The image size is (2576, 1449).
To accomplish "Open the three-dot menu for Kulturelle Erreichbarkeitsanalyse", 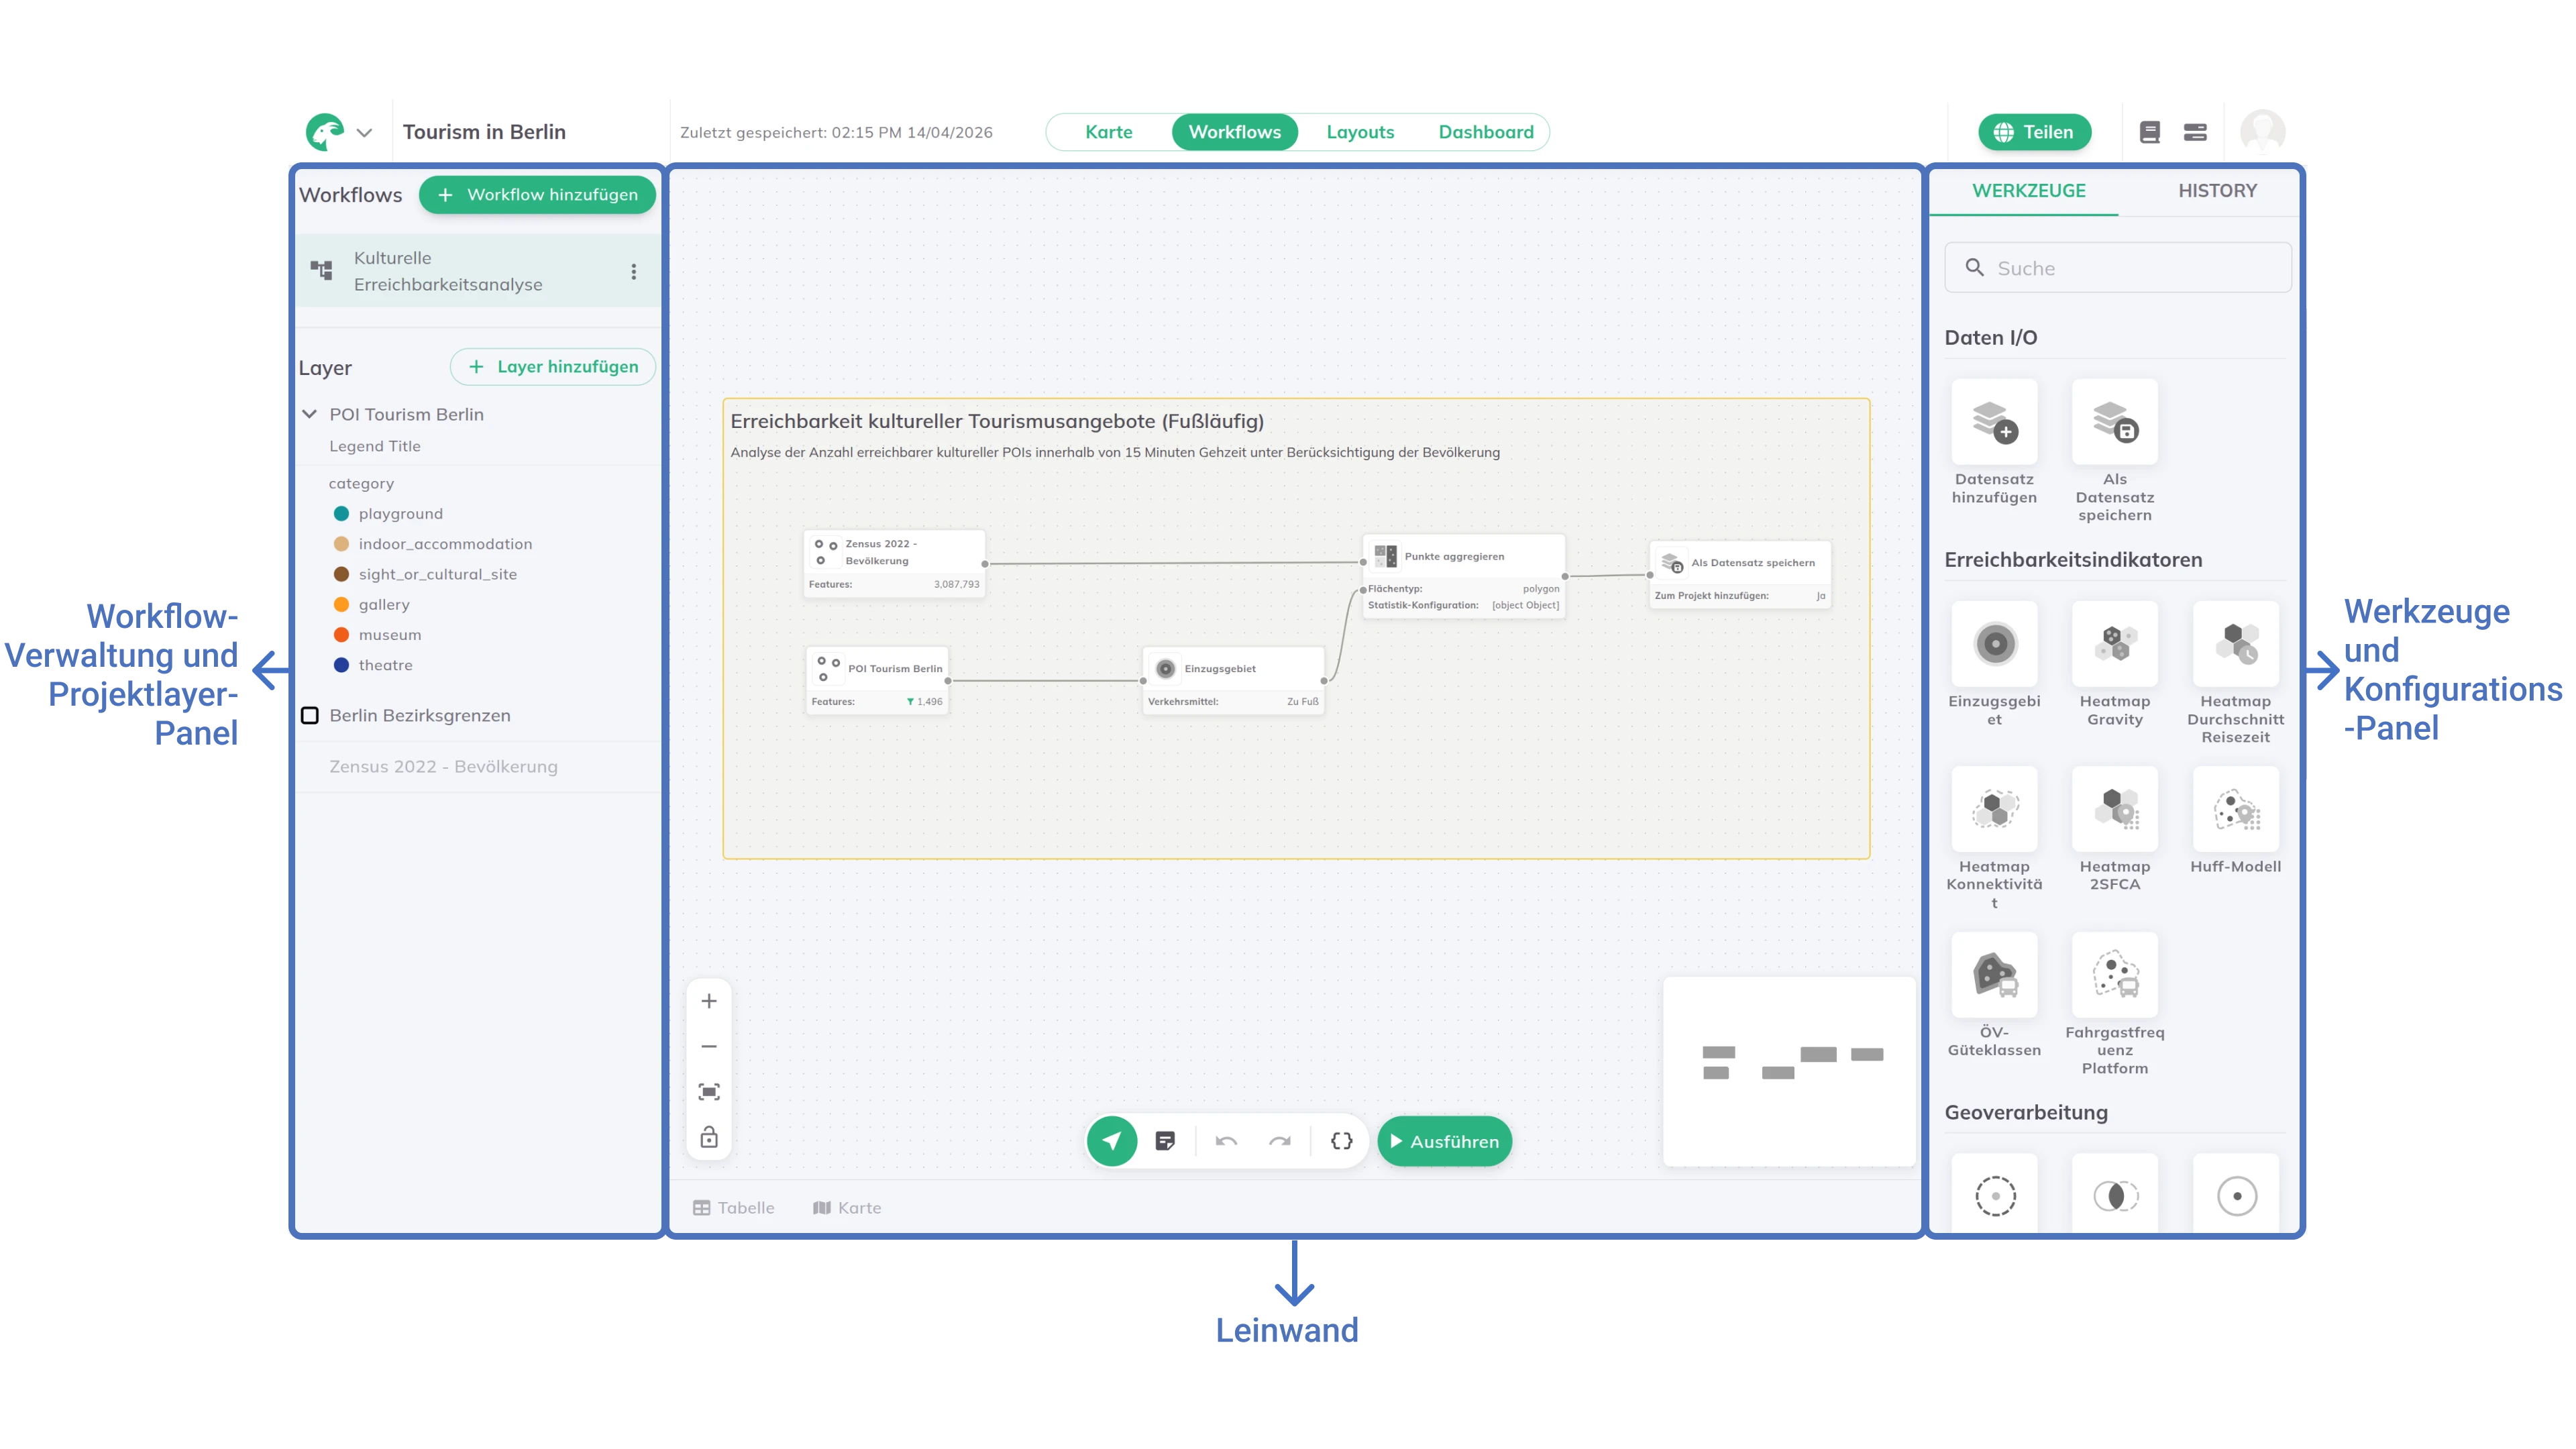I will click(x=633, y=271).
